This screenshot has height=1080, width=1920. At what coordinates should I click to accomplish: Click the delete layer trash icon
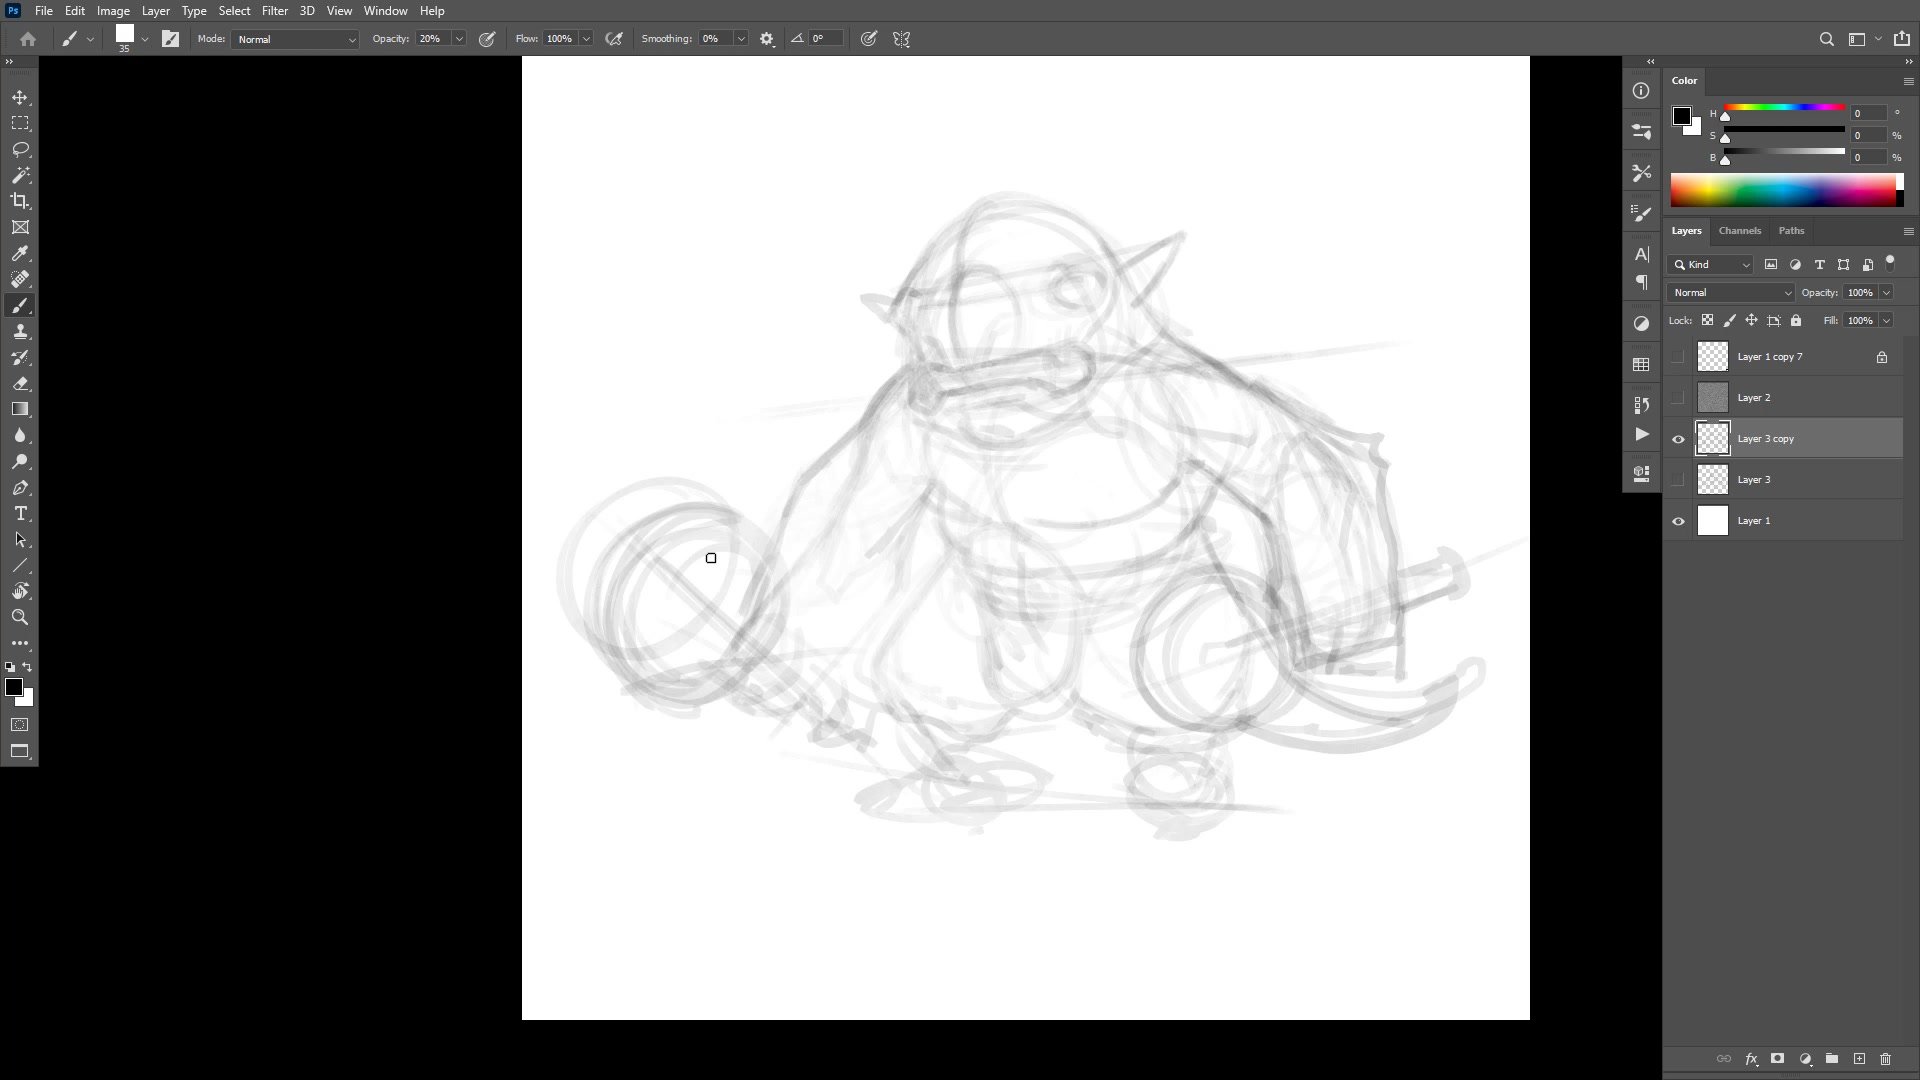1885,1059
